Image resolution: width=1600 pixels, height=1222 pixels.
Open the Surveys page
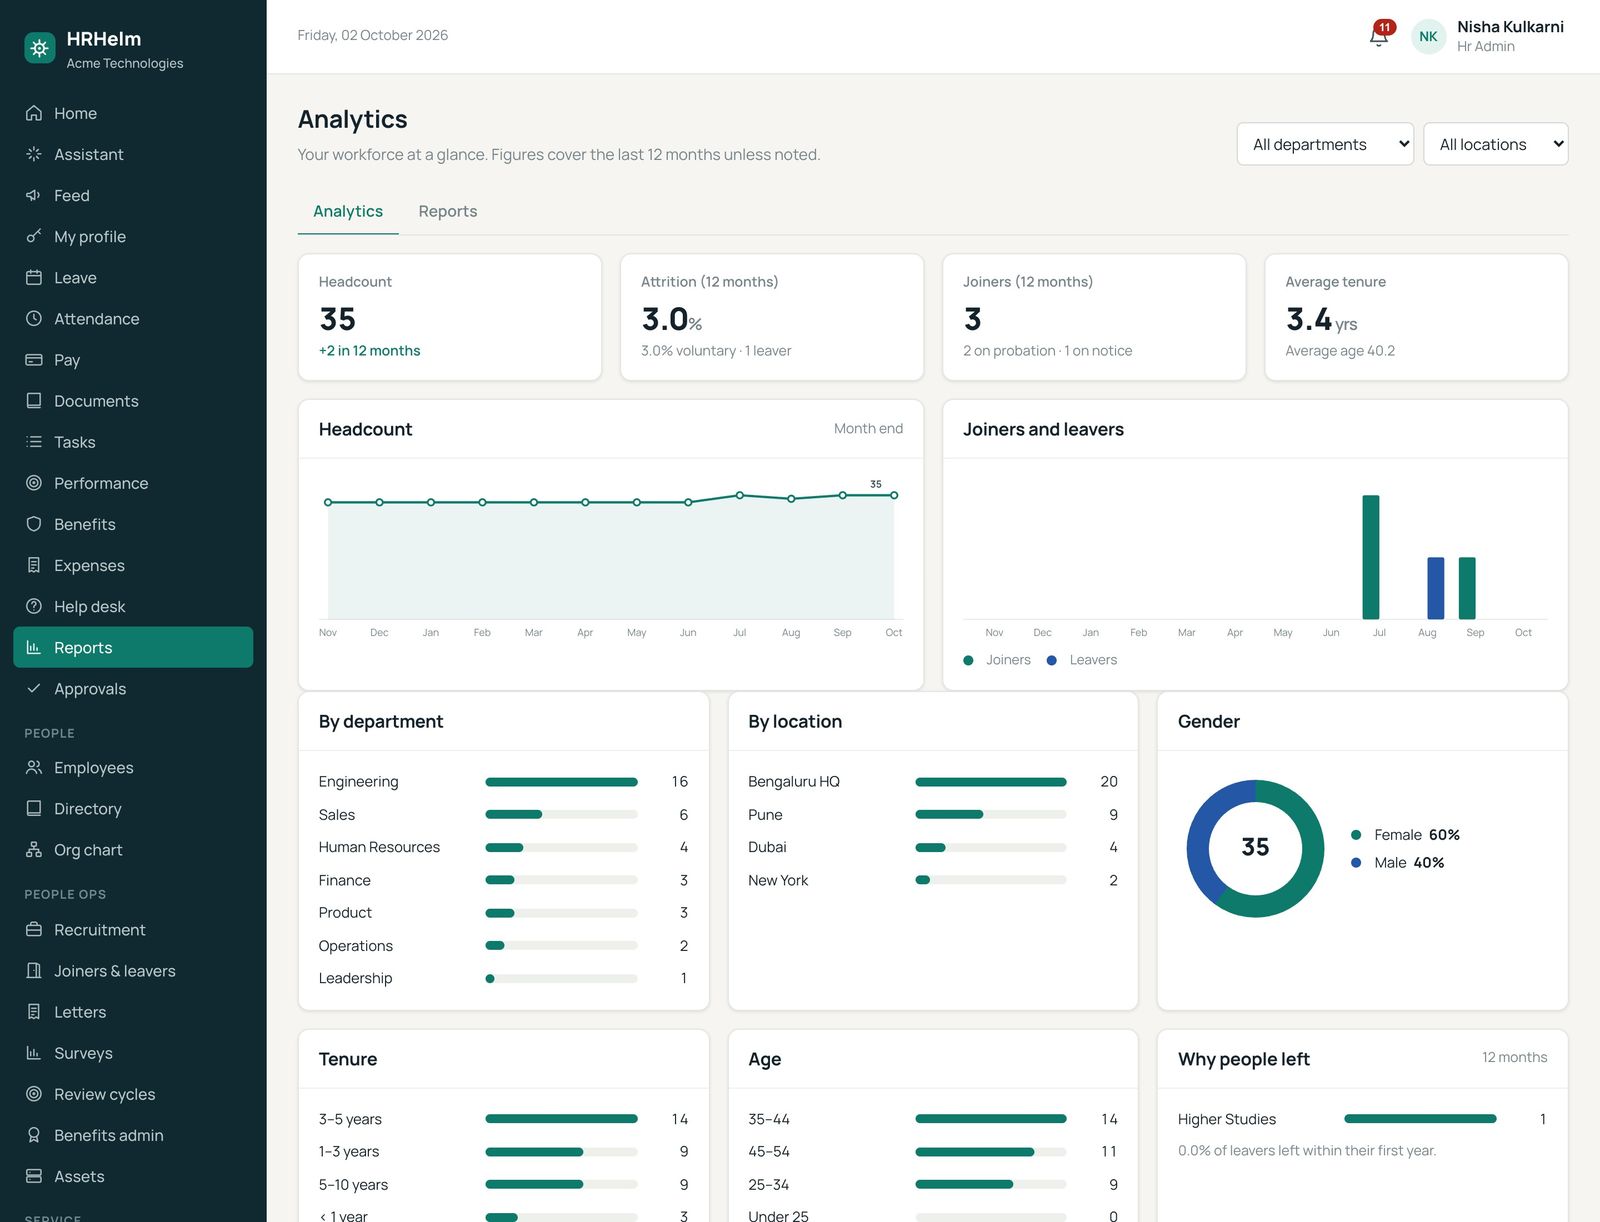coord(133,1053)
